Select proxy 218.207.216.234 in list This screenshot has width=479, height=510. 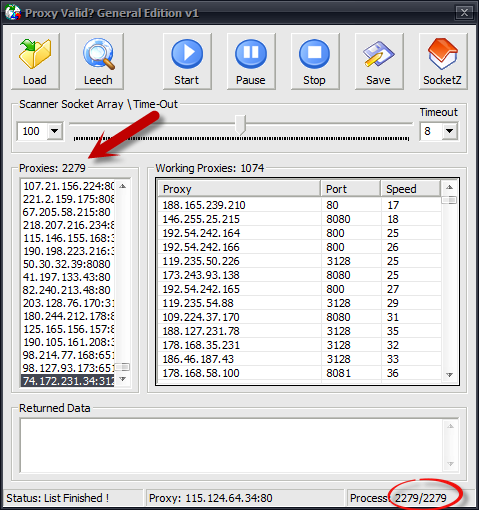(68, 225)
